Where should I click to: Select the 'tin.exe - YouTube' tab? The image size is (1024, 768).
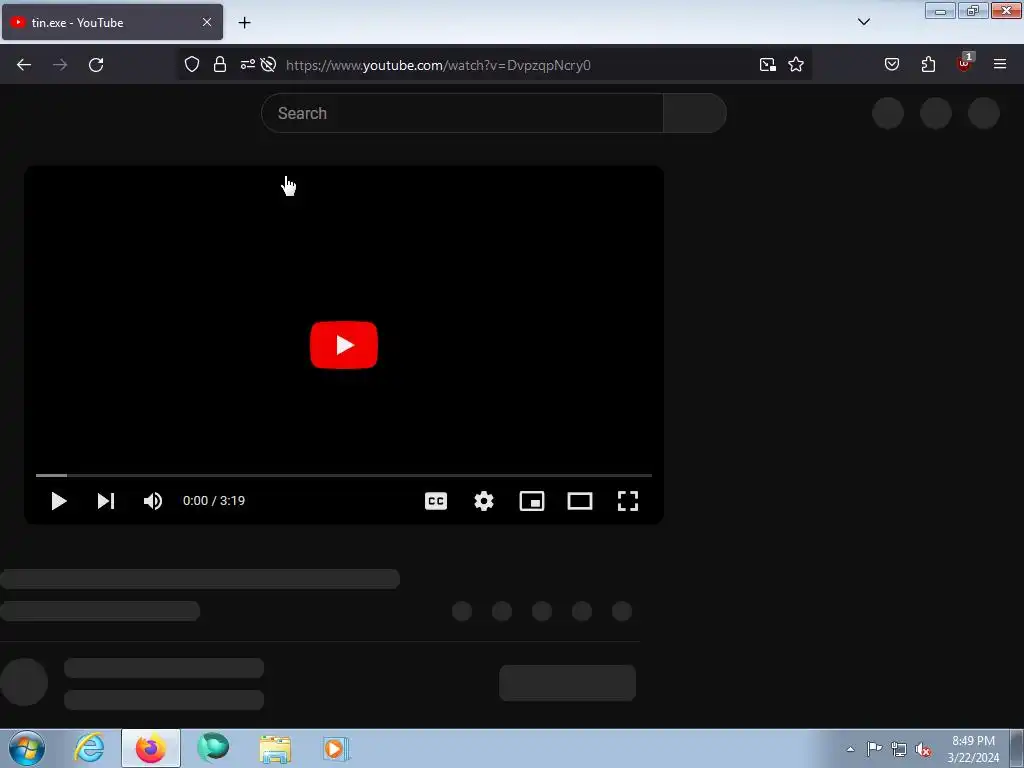[112, 22]
